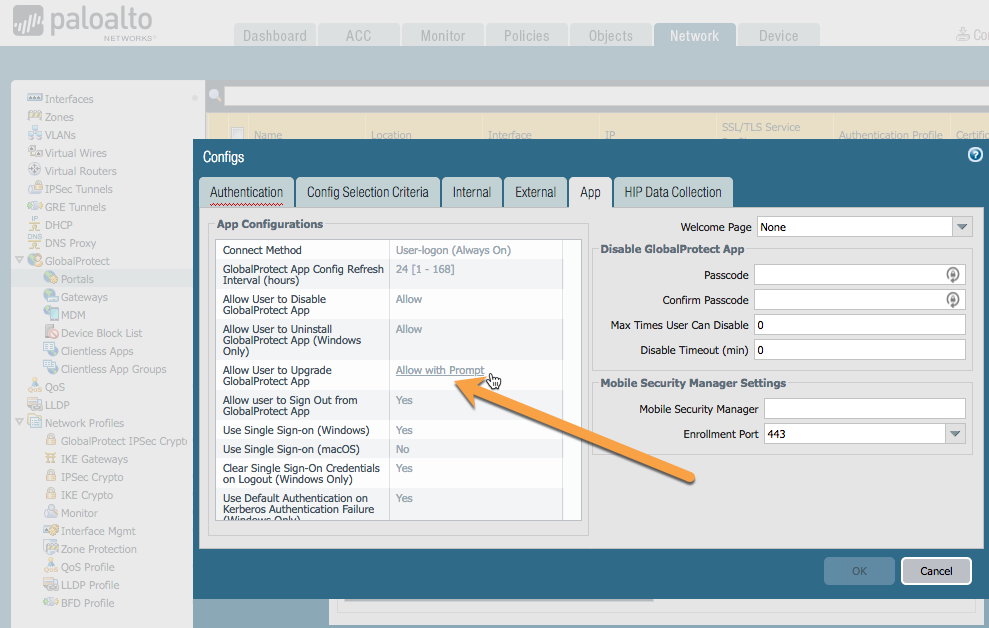989x628 pixels.
Task: Click the Clientless App Groups icon
Action: click(x=50, y=368)
